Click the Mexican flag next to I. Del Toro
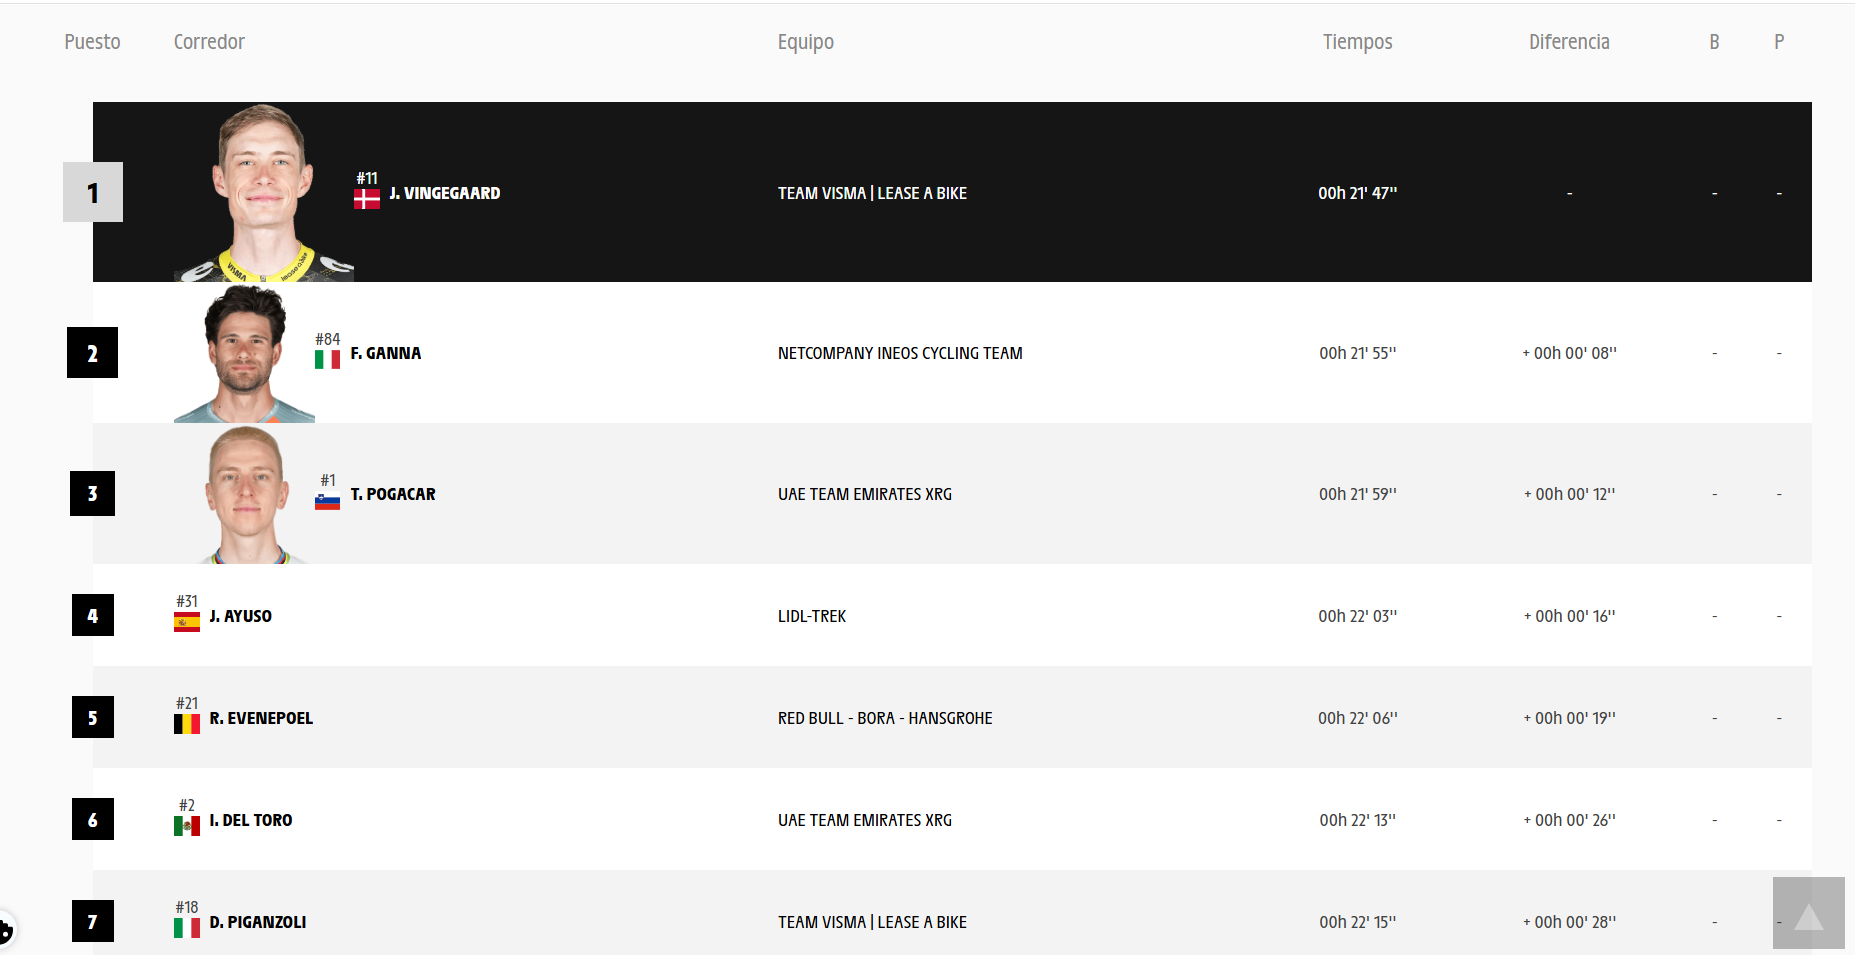This screenshot has width=1855, height=955. [x=187, y=826]
